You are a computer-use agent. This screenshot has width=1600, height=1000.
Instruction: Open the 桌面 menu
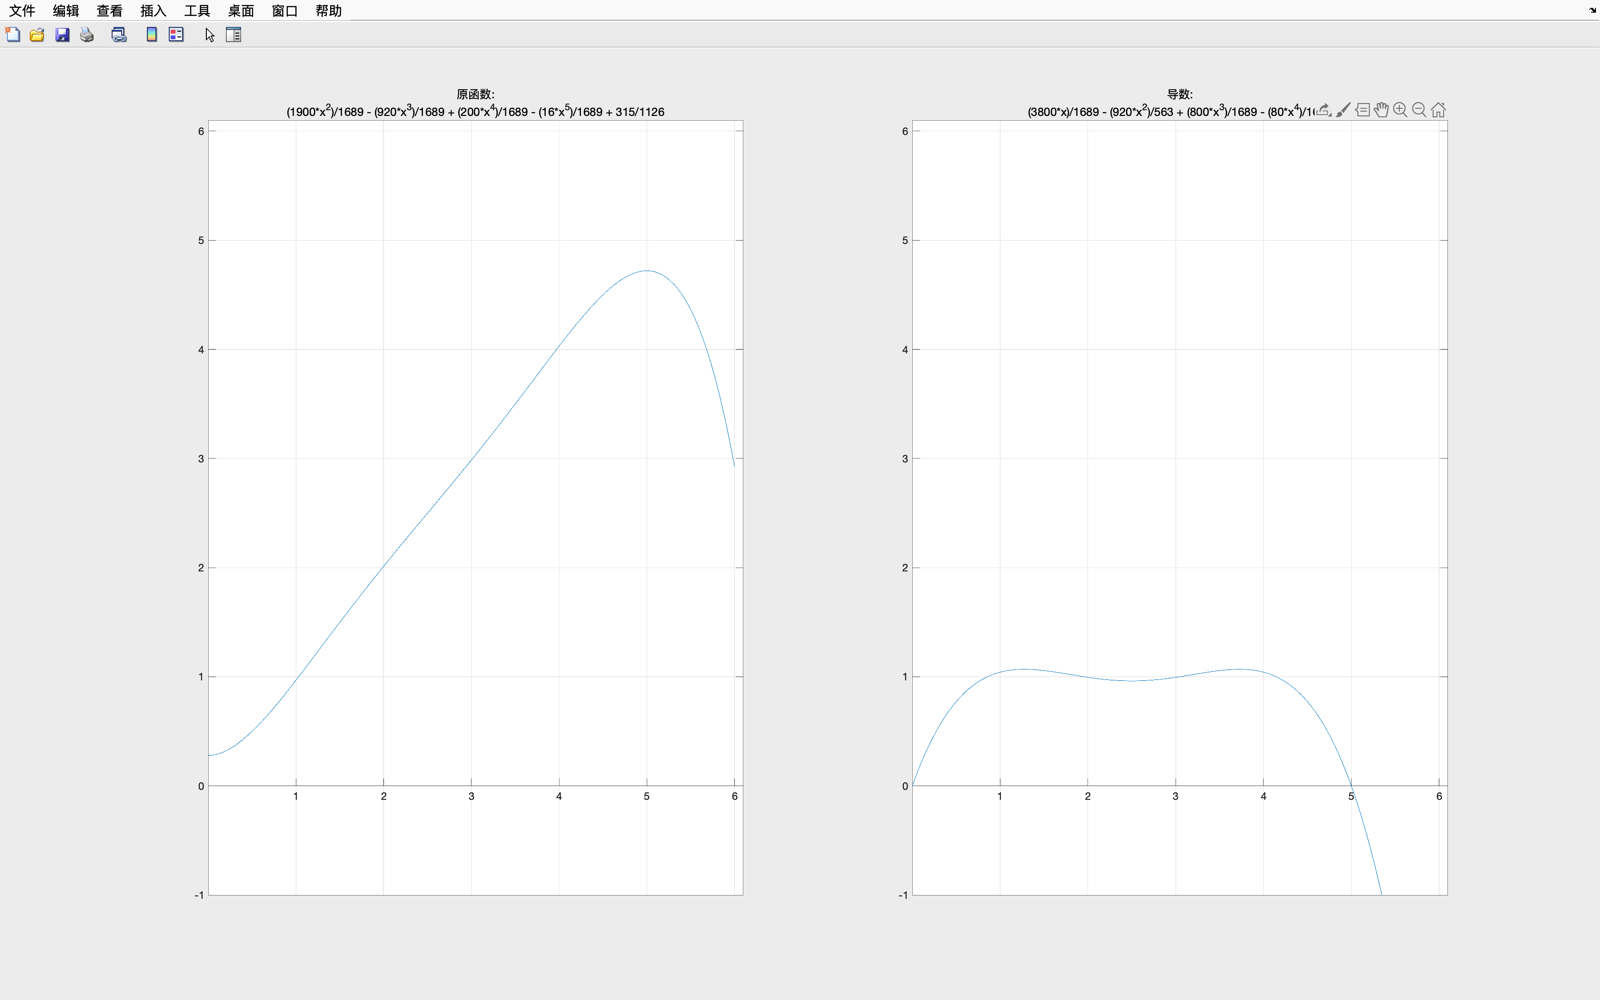tap(241, 11)
